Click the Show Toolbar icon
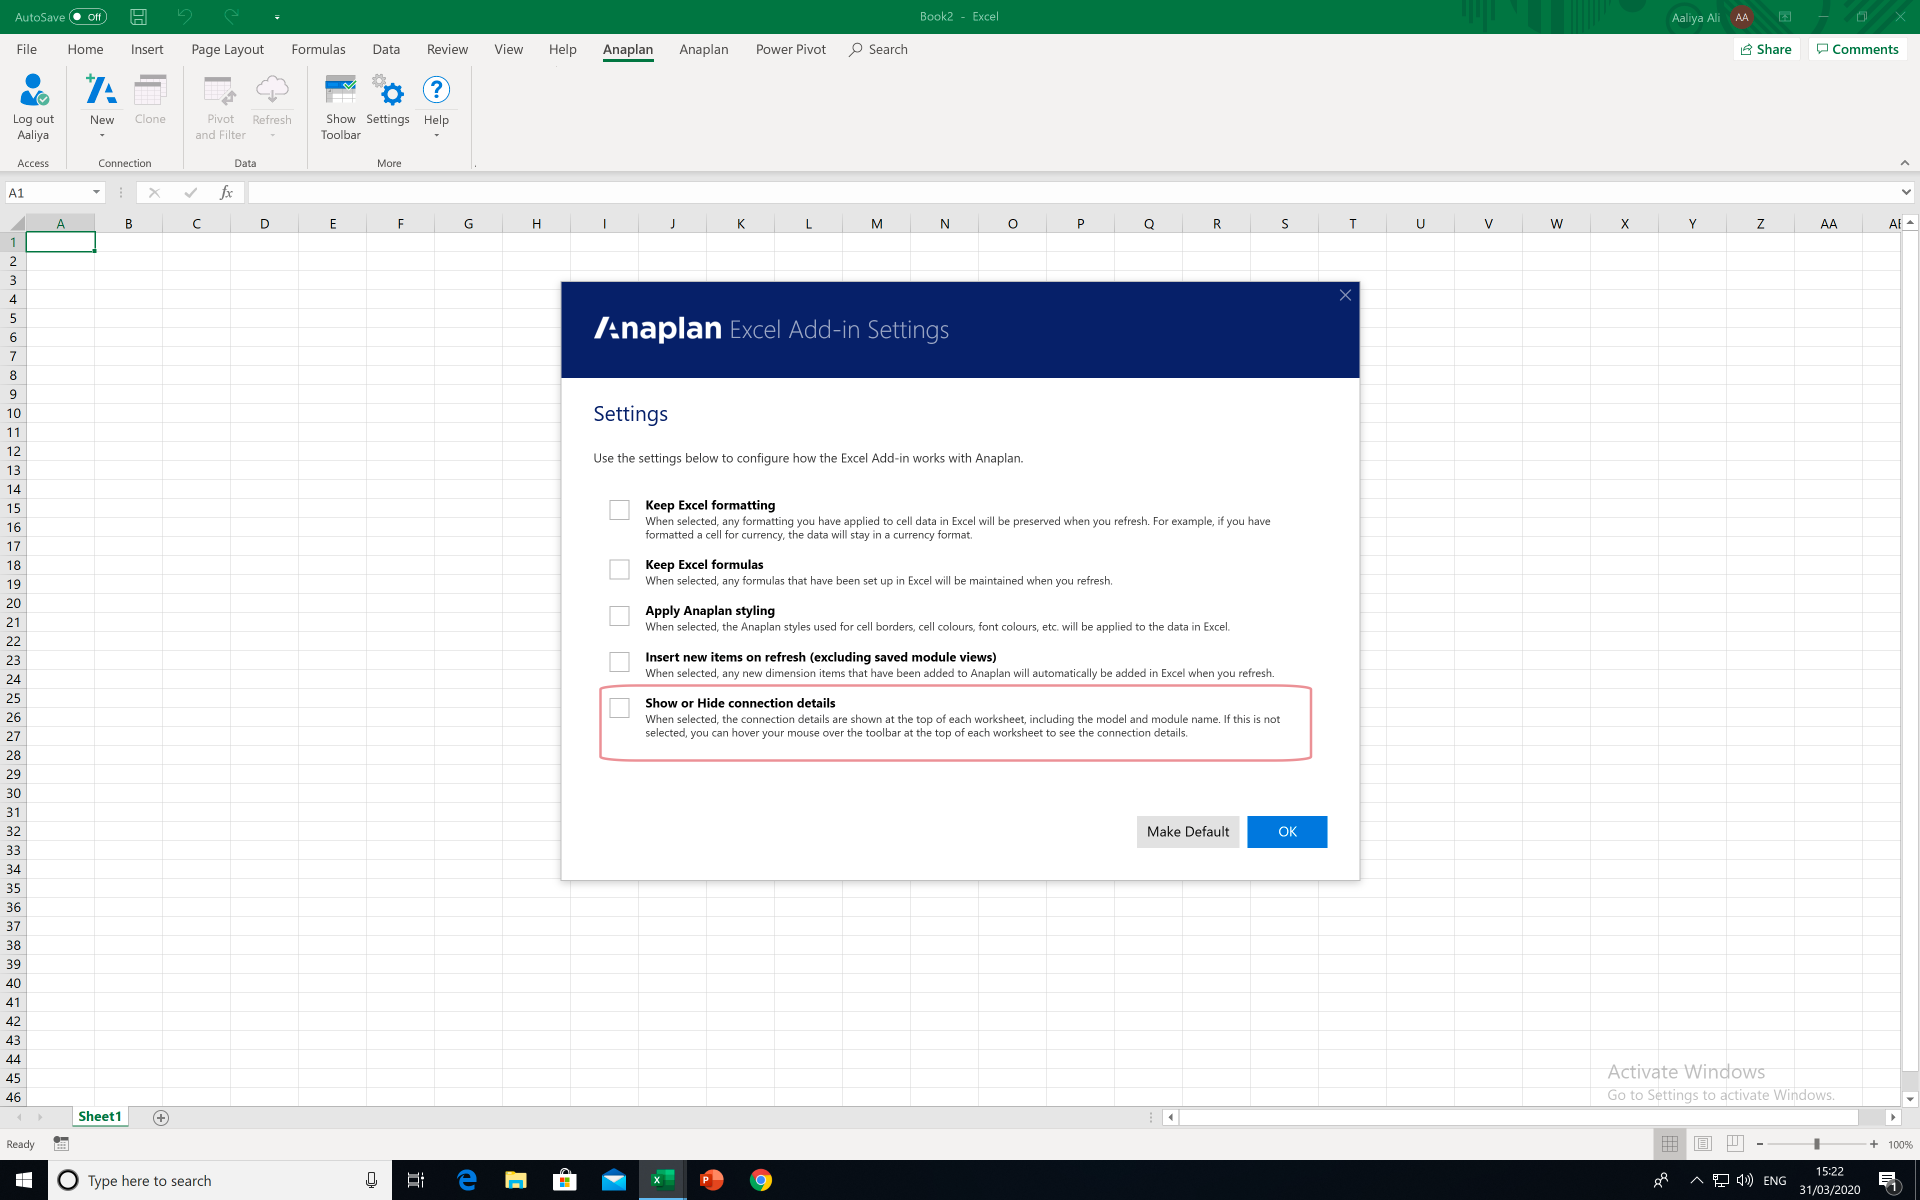 [340, 90]
